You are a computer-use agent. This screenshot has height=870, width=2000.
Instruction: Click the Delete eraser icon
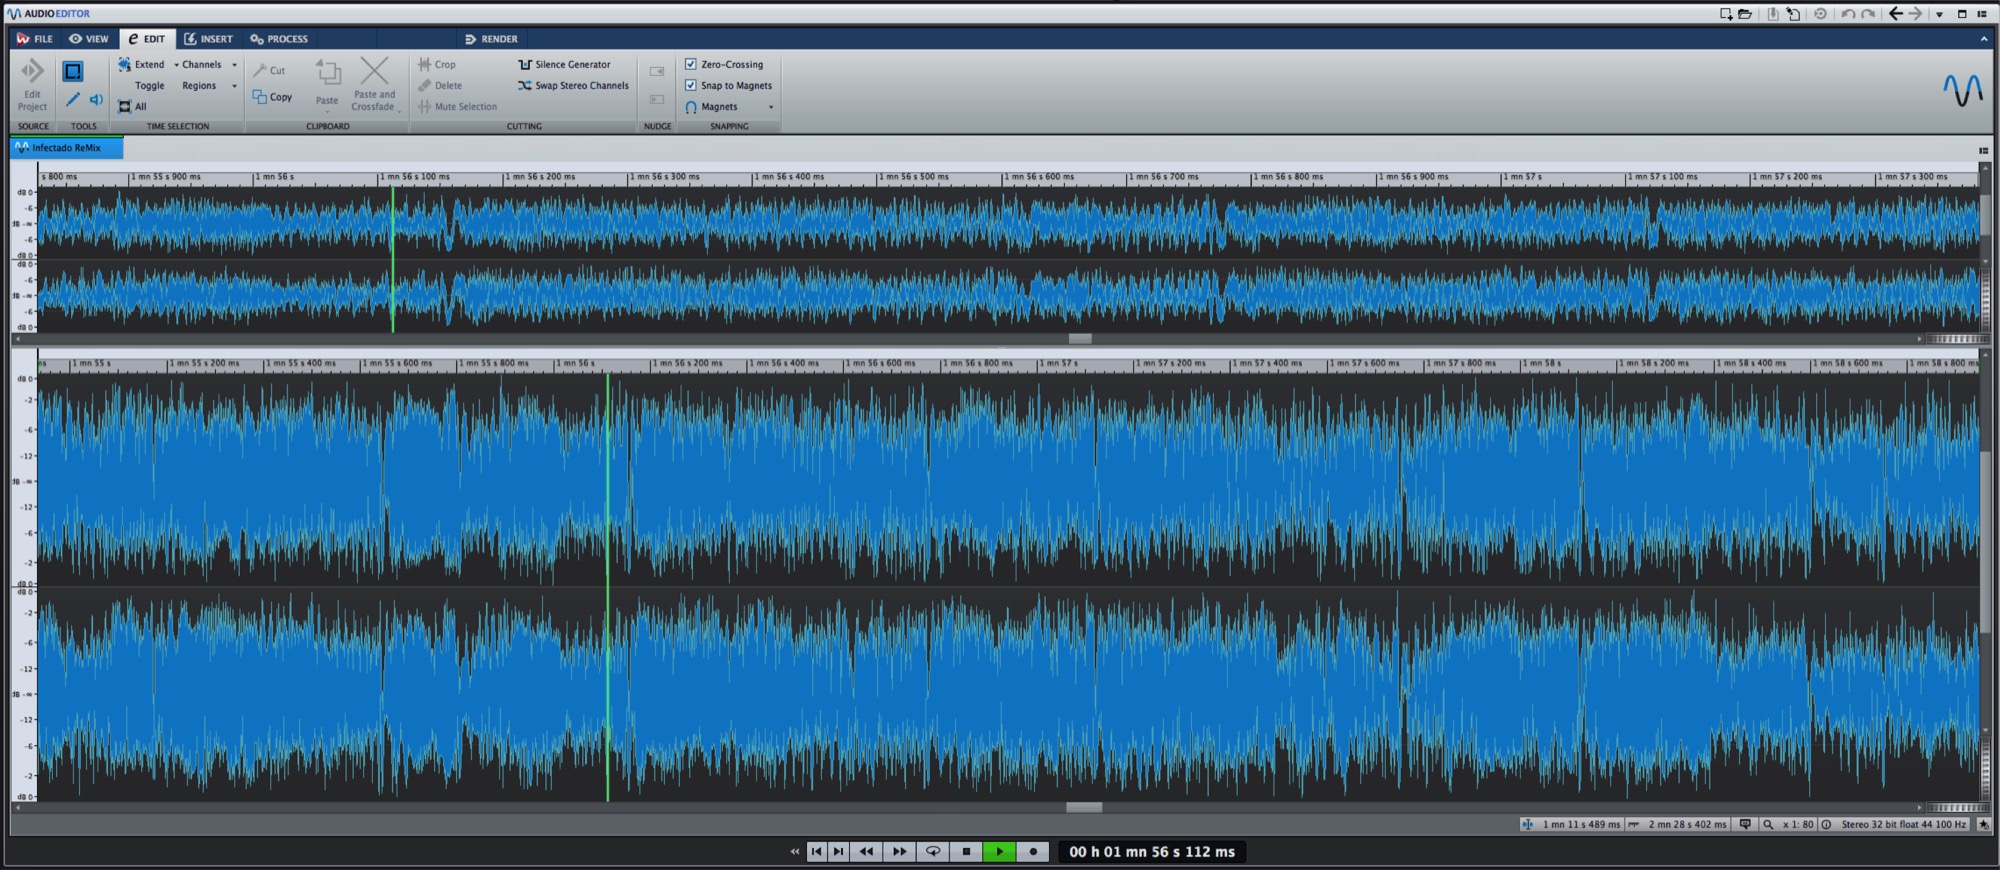[424, 85]
